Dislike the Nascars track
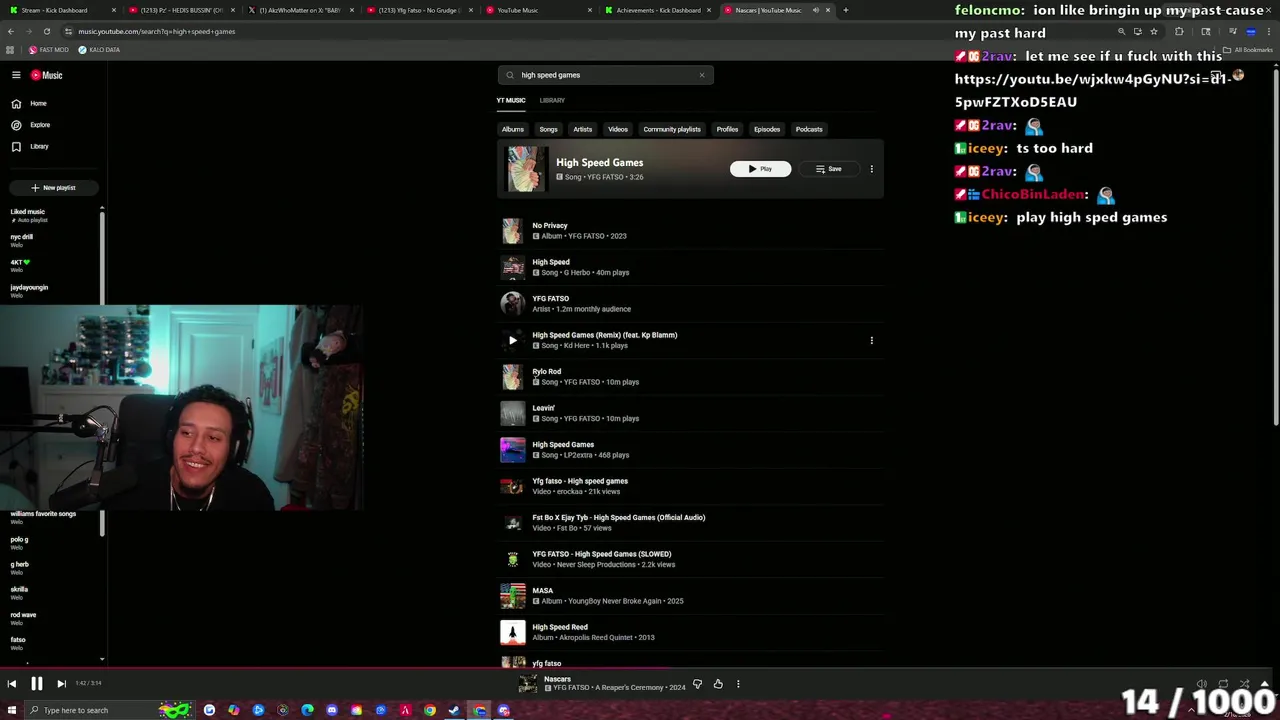Screen dimensions: 1280x720 697,685
